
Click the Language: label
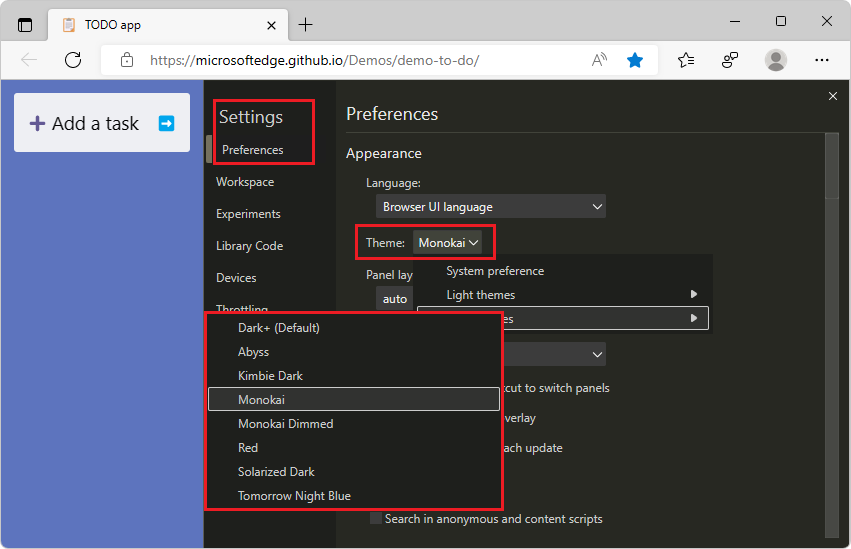[393, 183]
